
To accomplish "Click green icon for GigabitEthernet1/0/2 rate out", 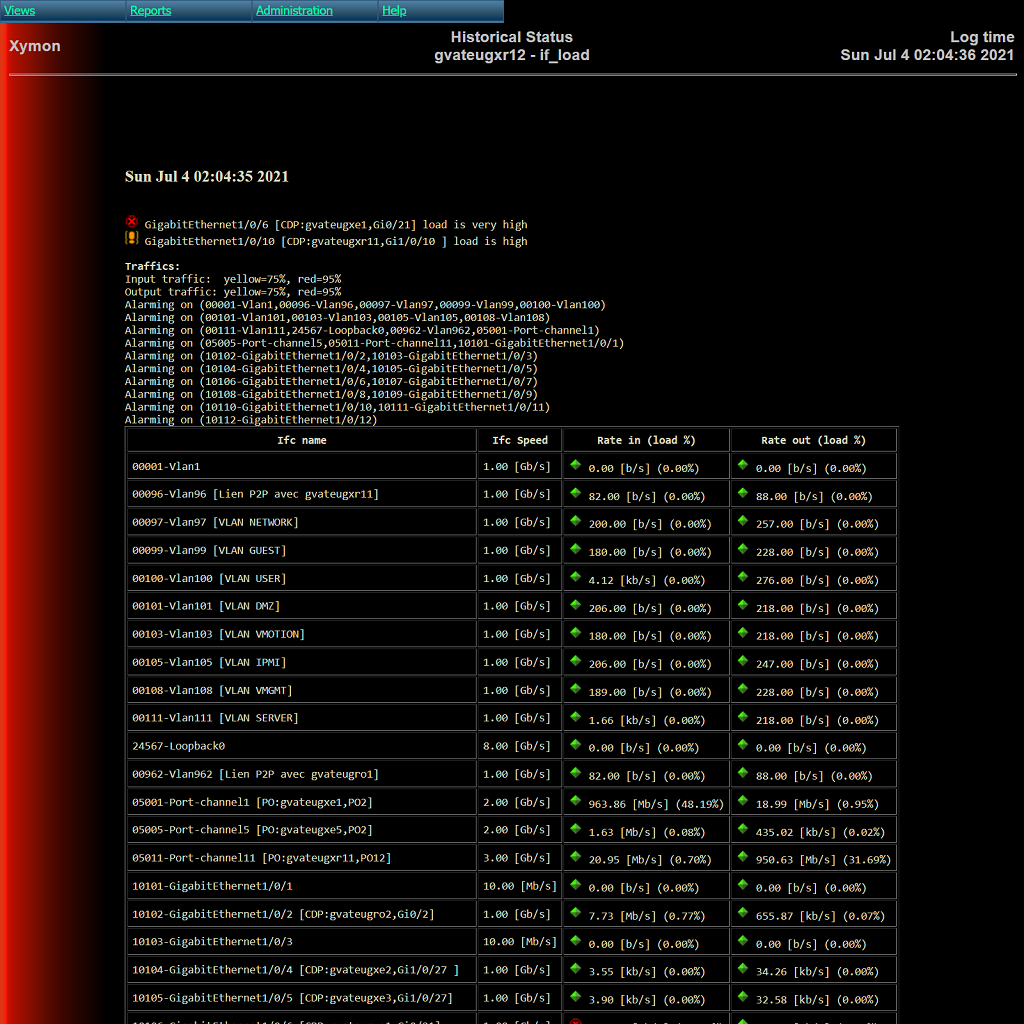I will tap(743, 912).
